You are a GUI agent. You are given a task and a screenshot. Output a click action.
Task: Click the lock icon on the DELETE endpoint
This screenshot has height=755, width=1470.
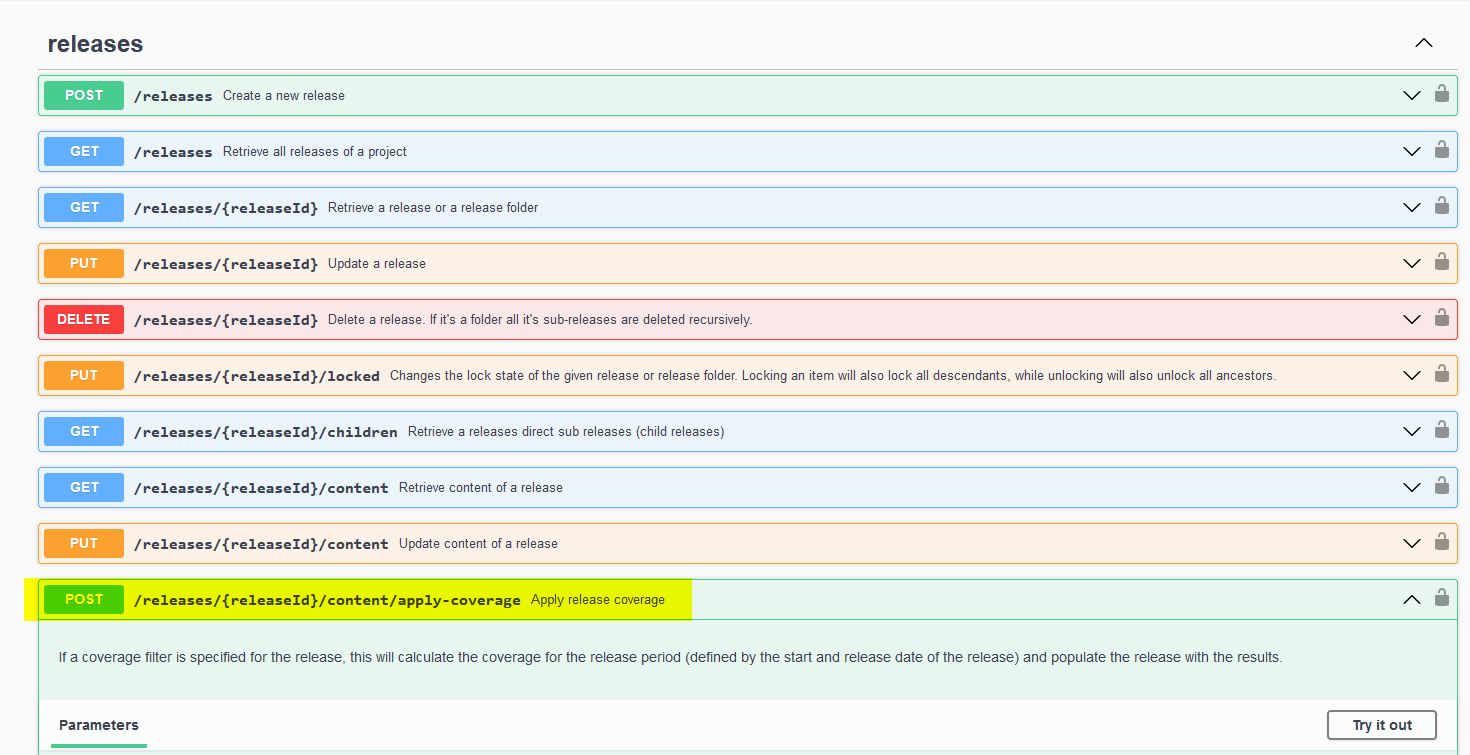point(1442,319)
